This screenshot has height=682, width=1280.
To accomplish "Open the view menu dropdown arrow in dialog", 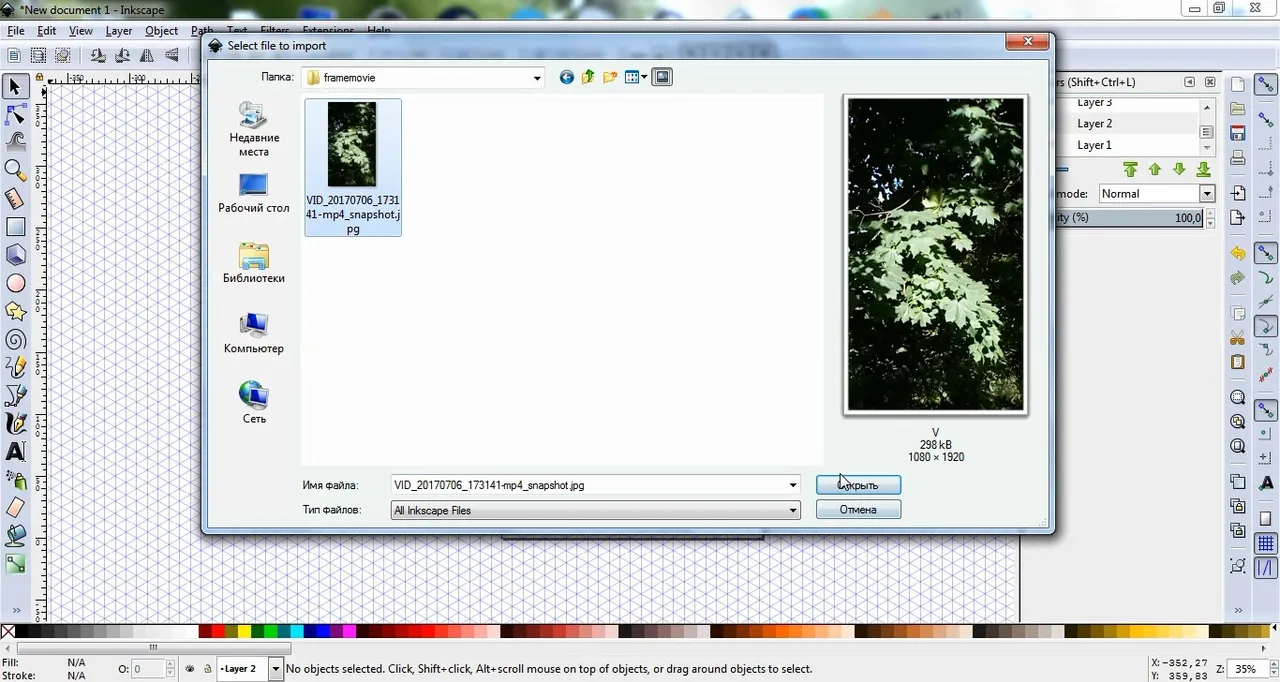I will pyautogui.click(x=645, y=77).
